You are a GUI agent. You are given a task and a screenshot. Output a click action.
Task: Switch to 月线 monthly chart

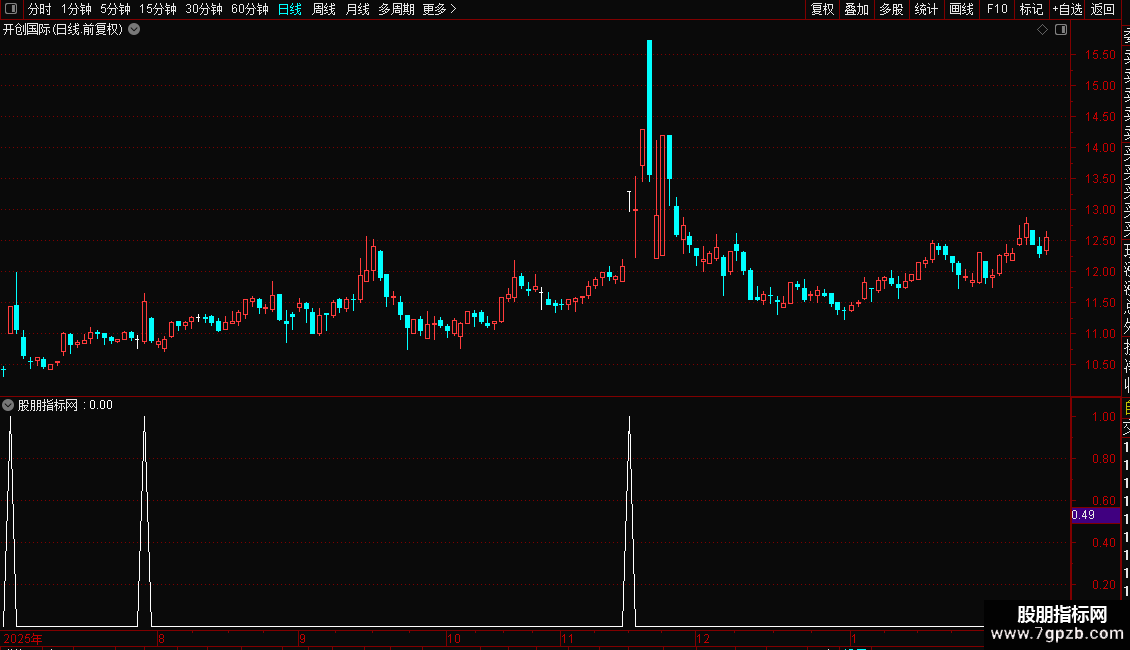coord(357,9)
